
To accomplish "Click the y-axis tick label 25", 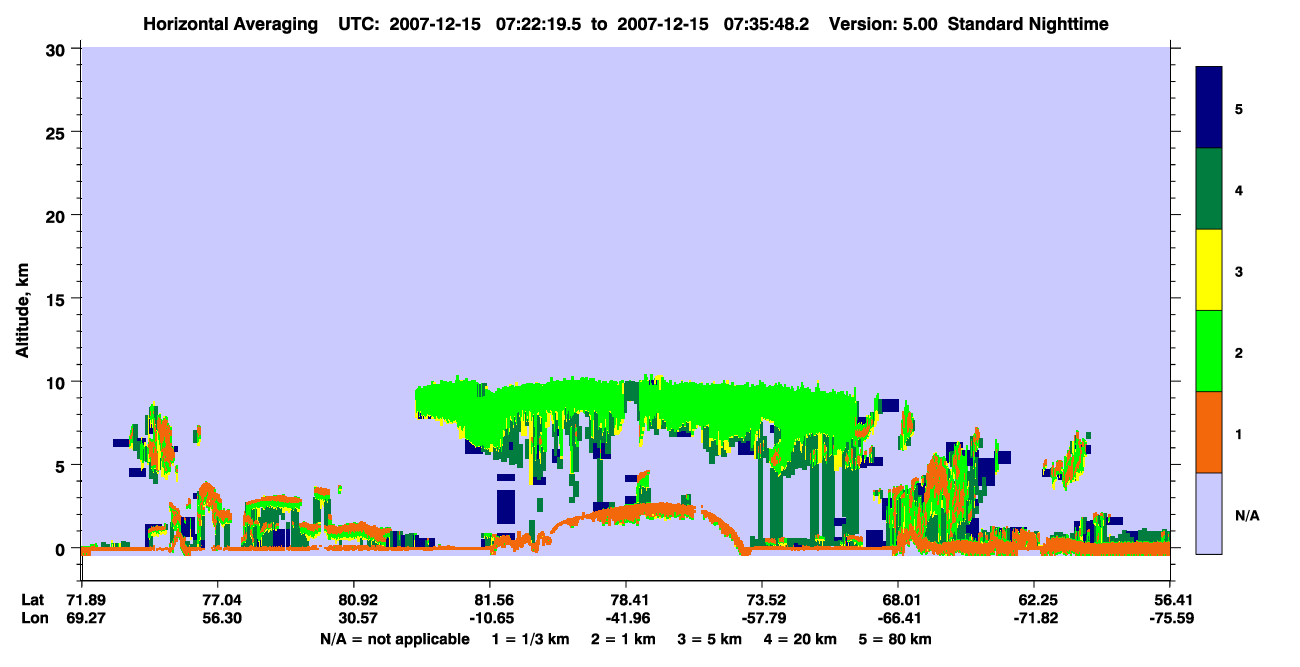I will [58, 132].
